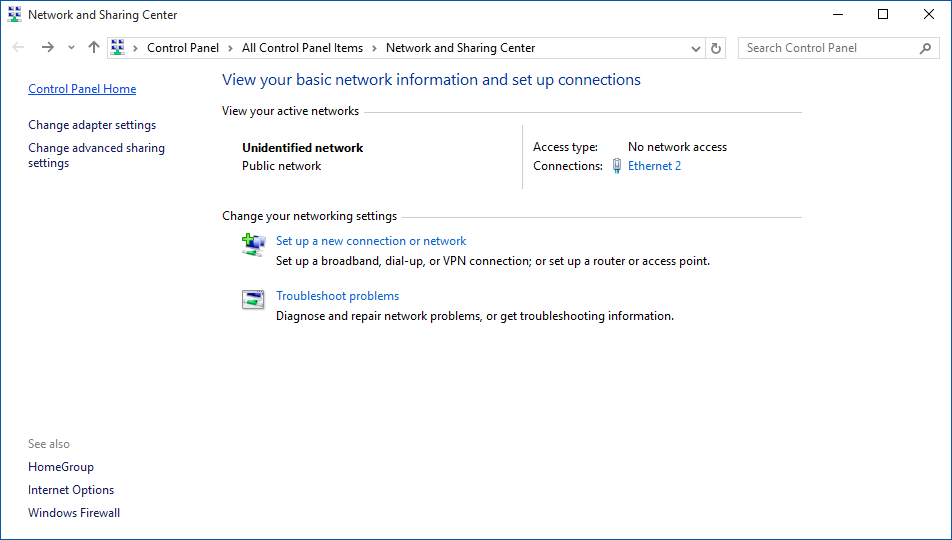Select All Control Panel Items breadcrumb

click(x=302, y=48)
